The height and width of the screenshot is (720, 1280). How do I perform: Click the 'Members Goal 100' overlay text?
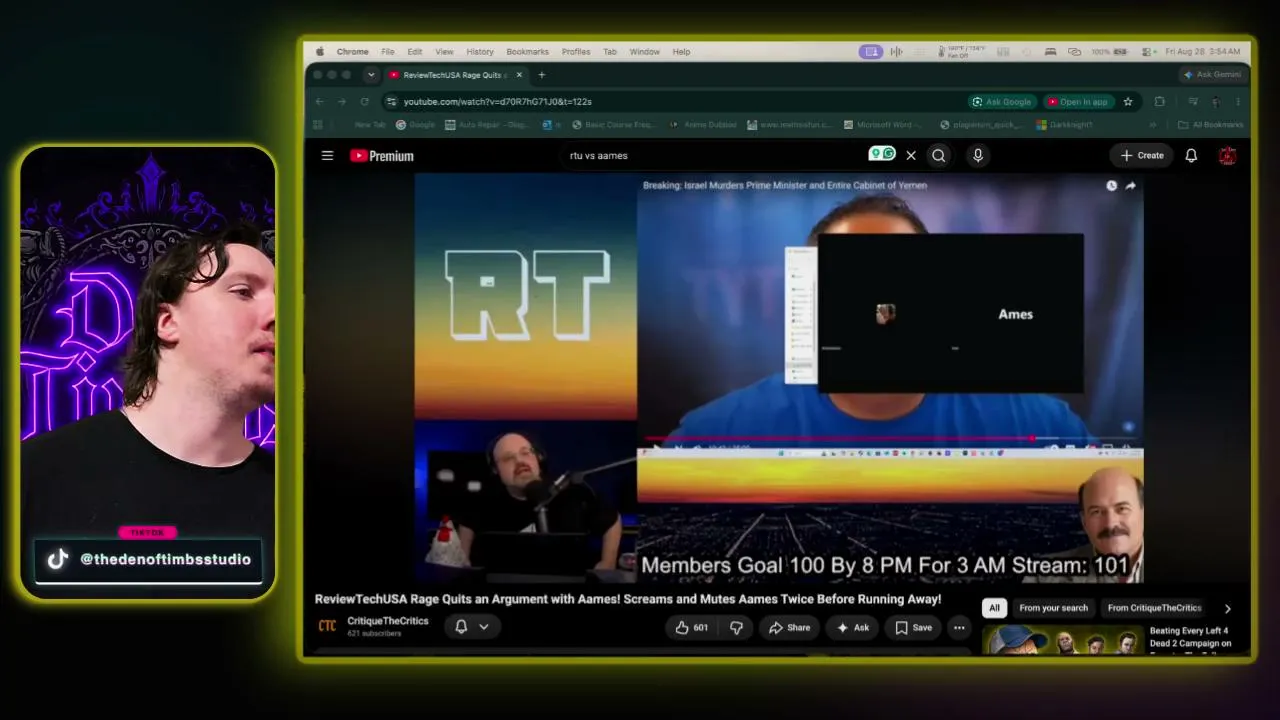click(x=885, y=565)
